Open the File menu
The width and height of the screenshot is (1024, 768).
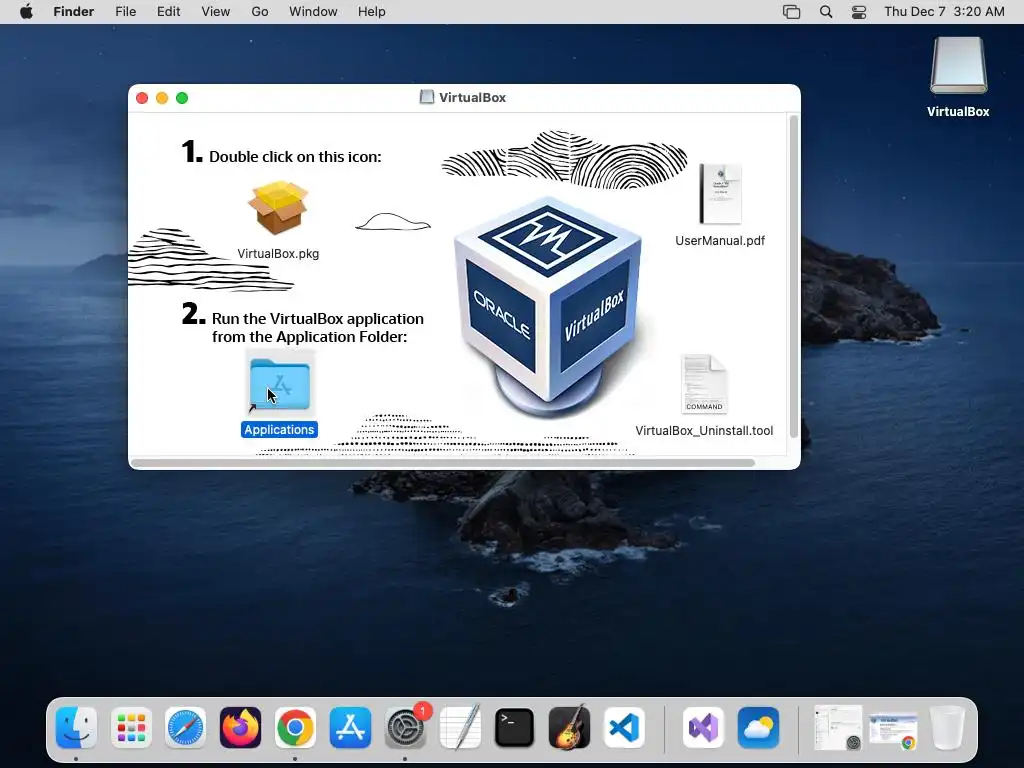(125, 12)
